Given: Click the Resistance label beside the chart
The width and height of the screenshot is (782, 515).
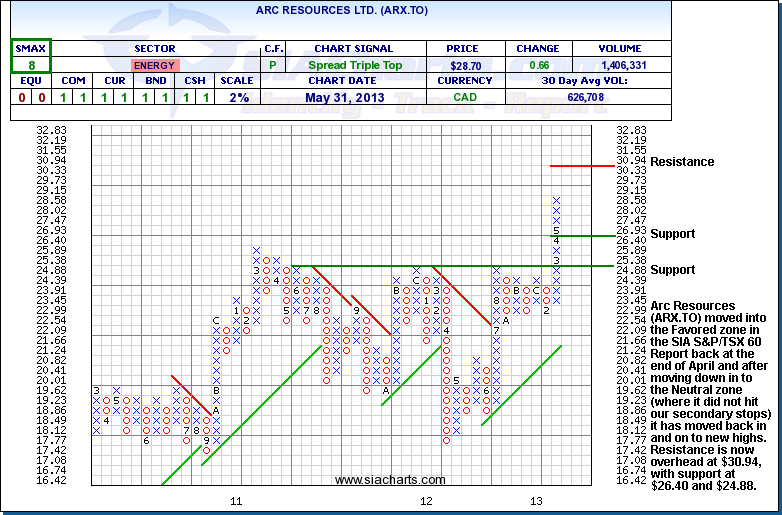Looking at the screenshot, I should click(681, 161).
